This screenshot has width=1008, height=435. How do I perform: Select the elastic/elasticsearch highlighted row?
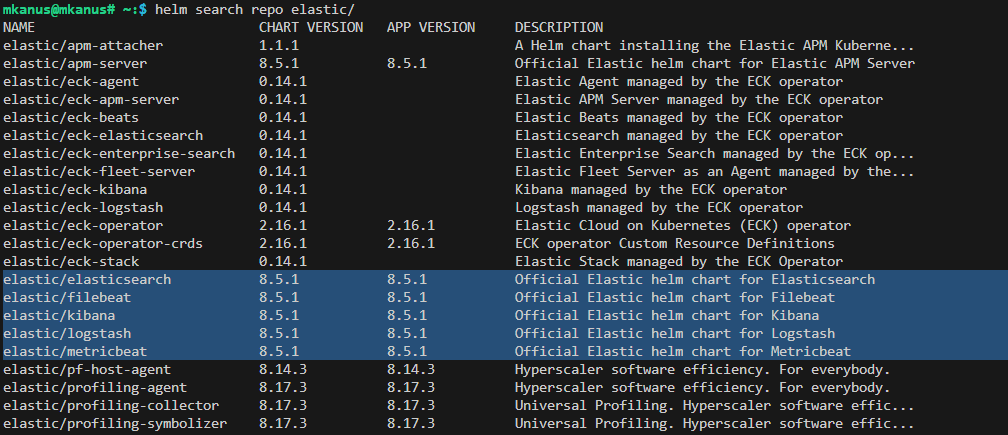(x=504, y=280)
